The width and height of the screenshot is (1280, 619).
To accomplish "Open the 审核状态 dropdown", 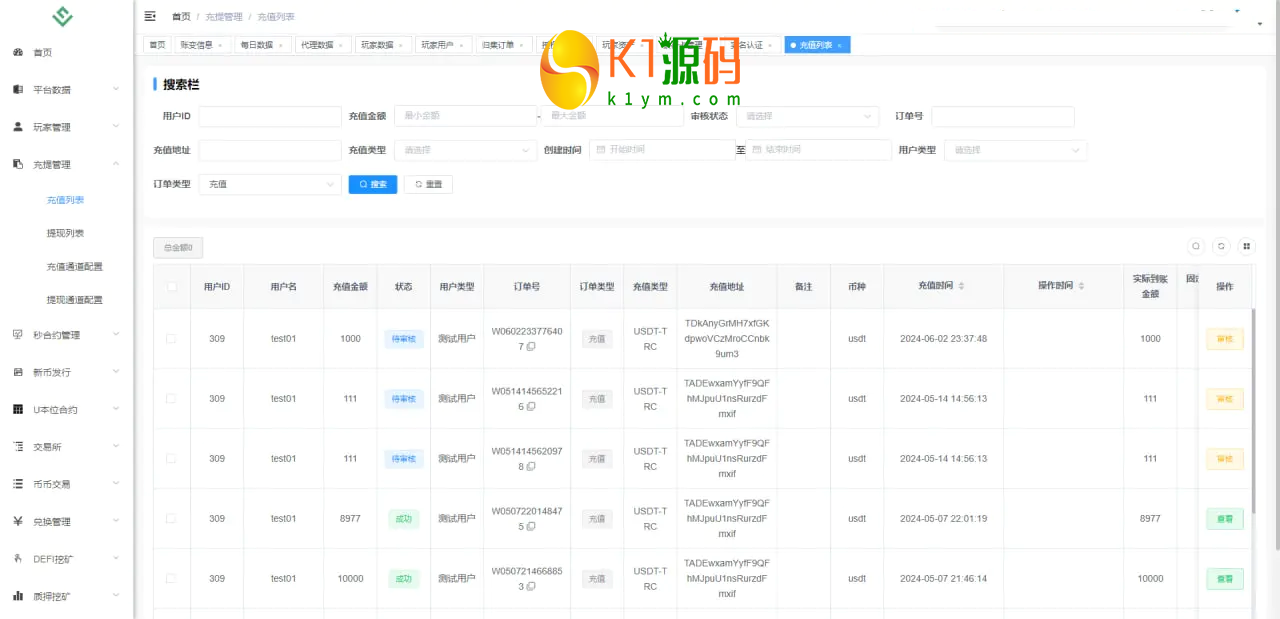I will tap(807, 116).
